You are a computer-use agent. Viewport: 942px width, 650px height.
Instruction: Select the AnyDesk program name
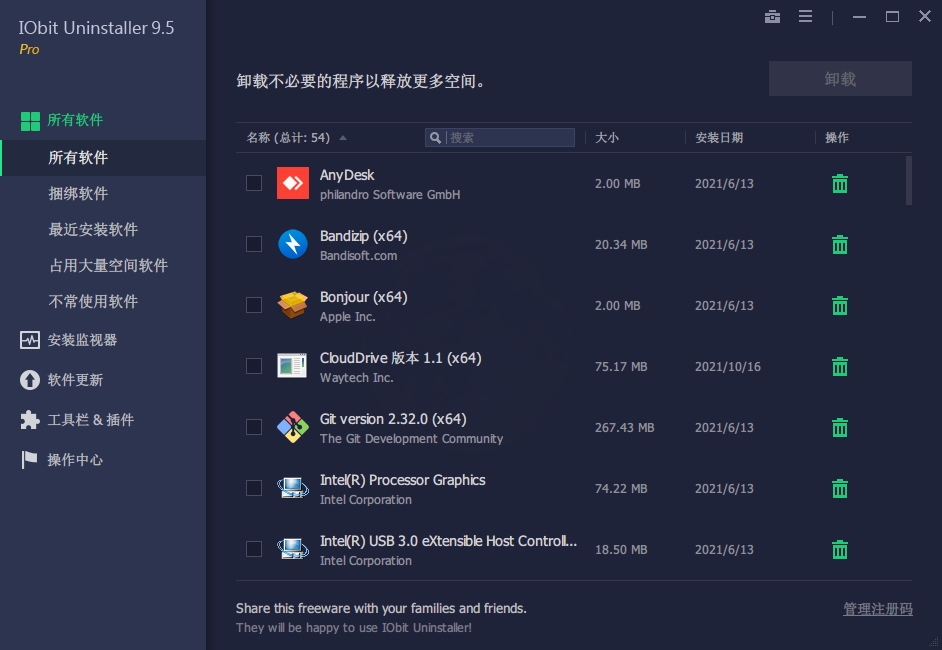click(347, 175)
